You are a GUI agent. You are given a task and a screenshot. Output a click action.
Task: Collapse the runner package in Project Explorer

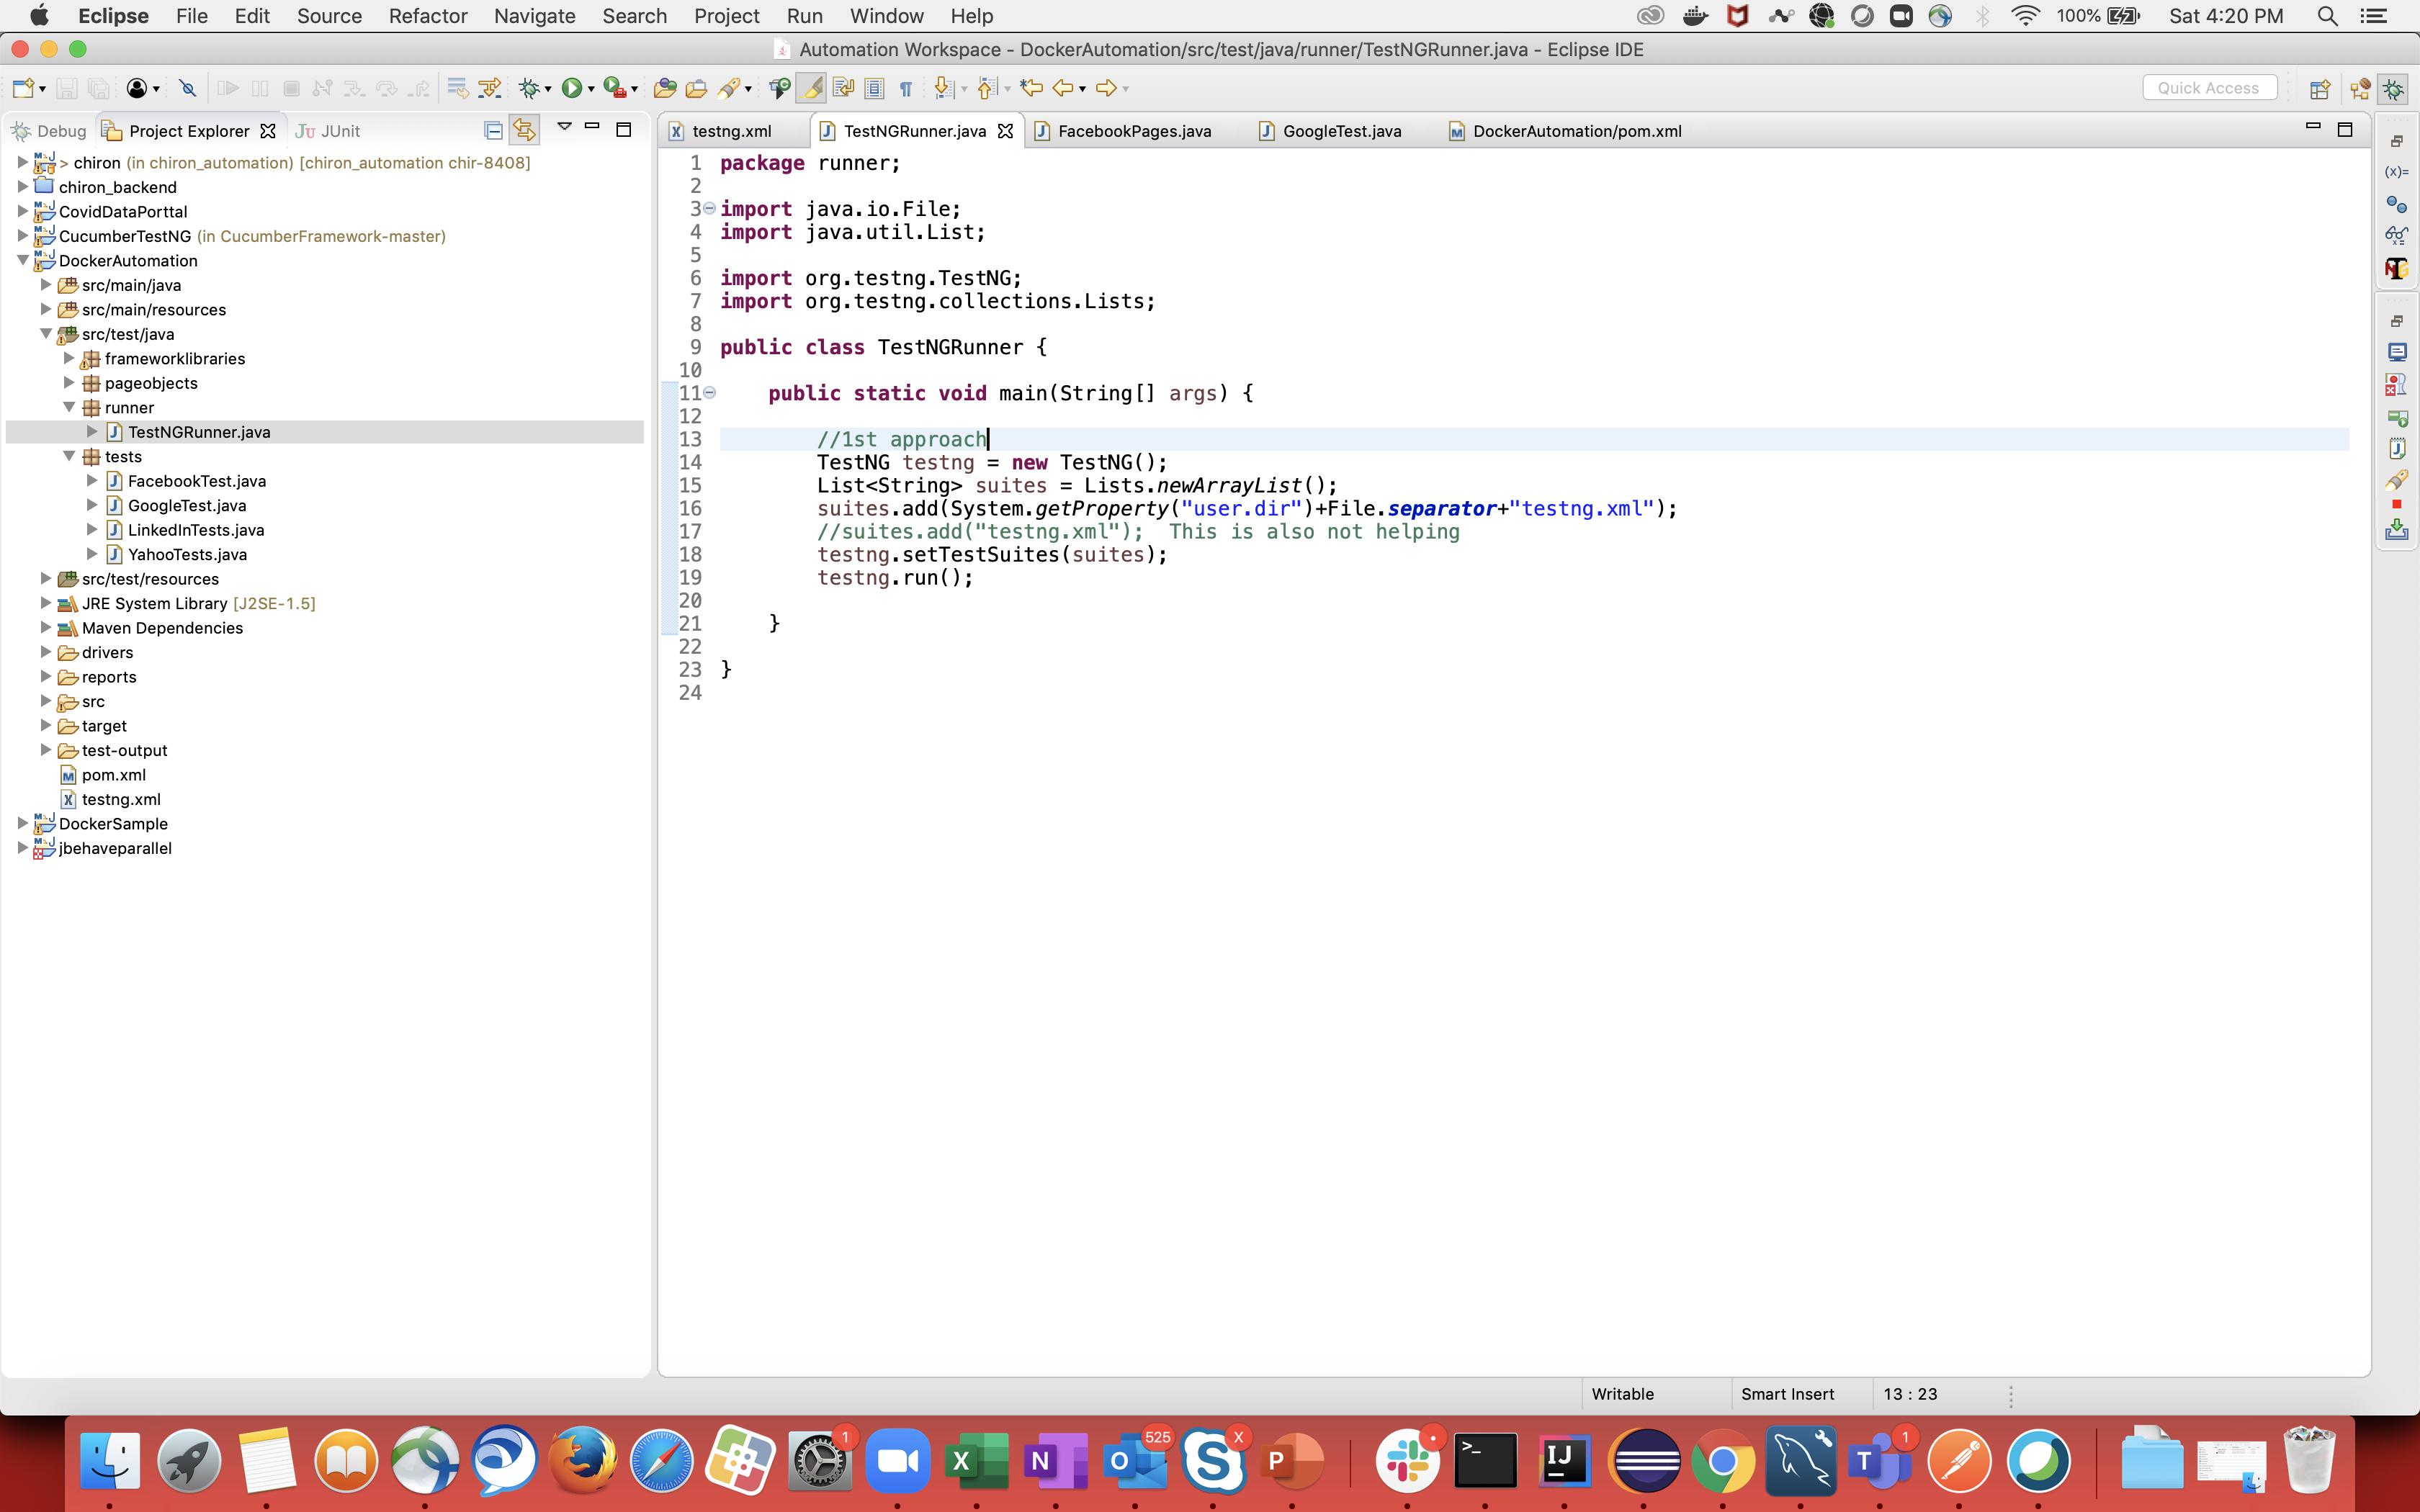69,407
